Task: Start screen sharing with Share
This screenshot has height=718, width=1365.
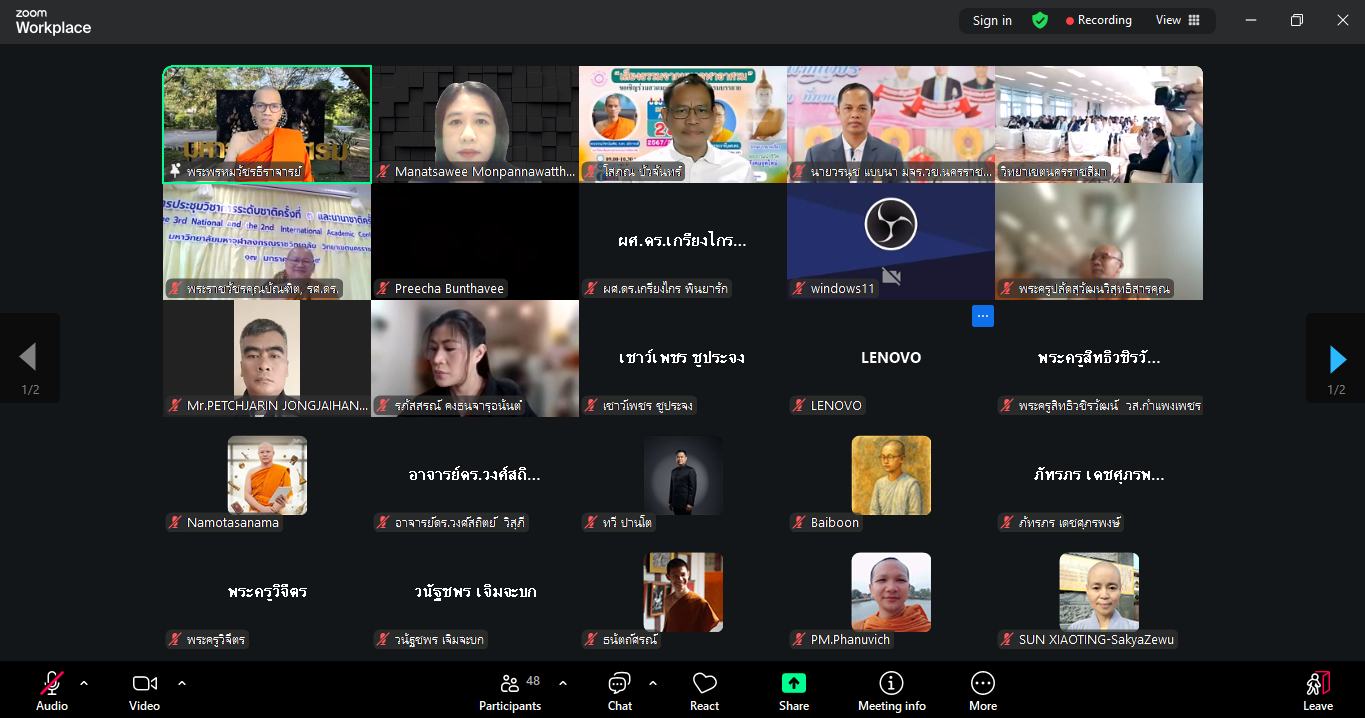Action: point(793,691)
